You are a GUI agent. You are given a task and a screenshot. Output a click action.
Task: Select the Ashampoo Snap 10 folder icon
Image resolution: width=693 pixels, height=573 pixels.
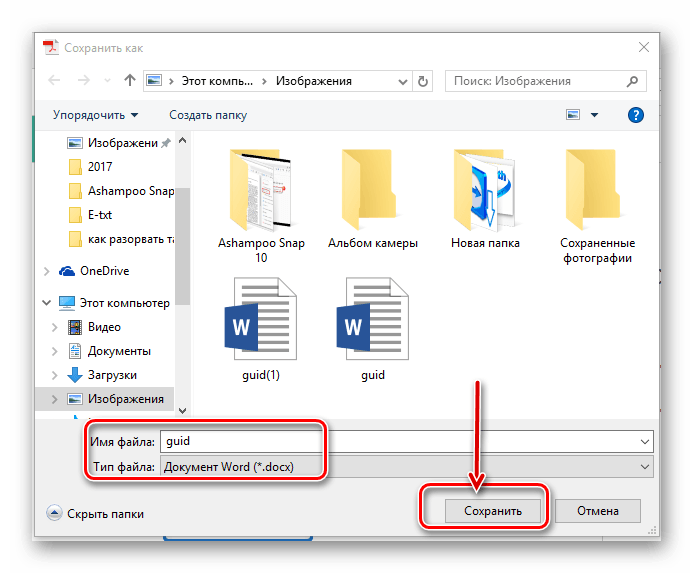261,190
